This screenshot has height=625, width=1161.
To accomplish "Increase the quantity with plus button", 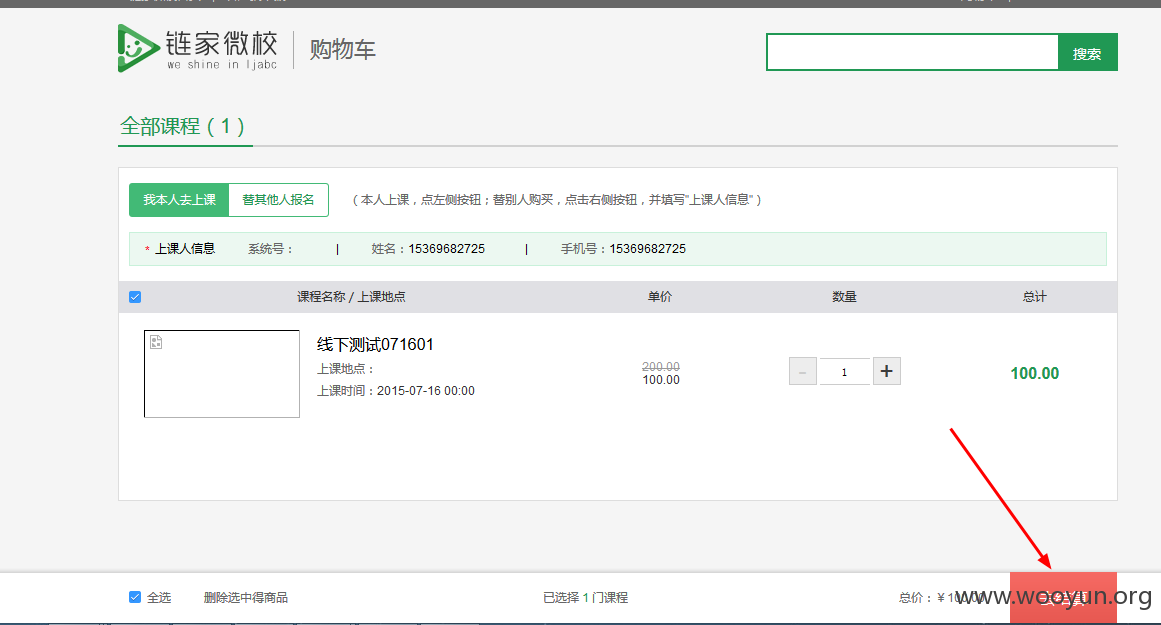I will coord(886,371).
